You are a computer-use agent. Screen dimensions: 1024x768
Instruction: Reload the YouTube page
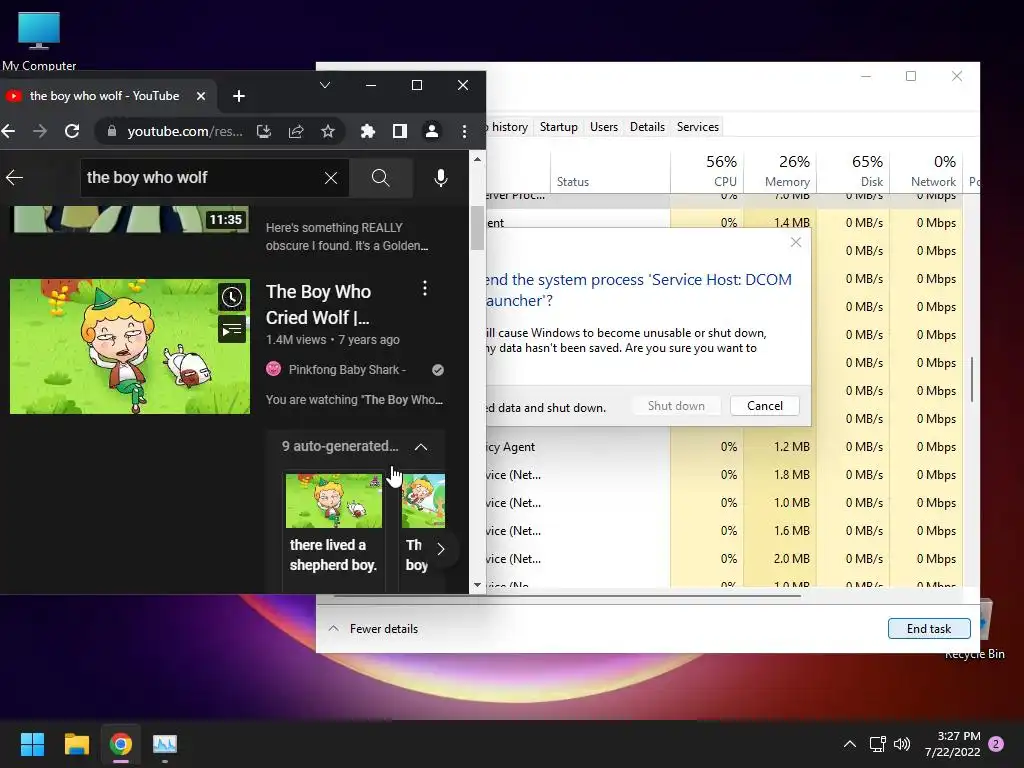point(72,131)
